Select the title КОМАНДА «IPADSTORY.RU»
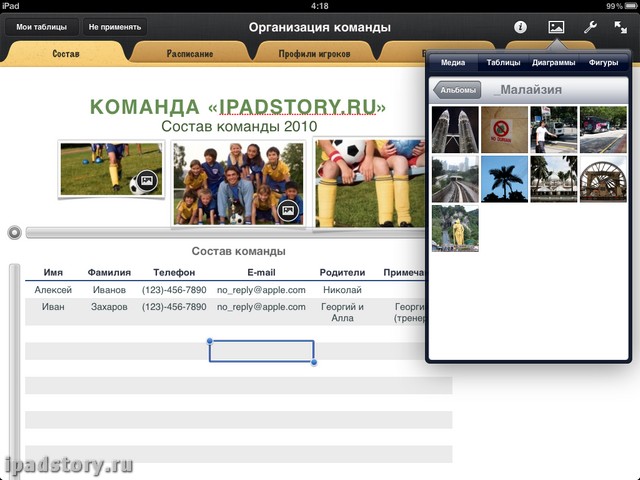 tap(238, 107)
